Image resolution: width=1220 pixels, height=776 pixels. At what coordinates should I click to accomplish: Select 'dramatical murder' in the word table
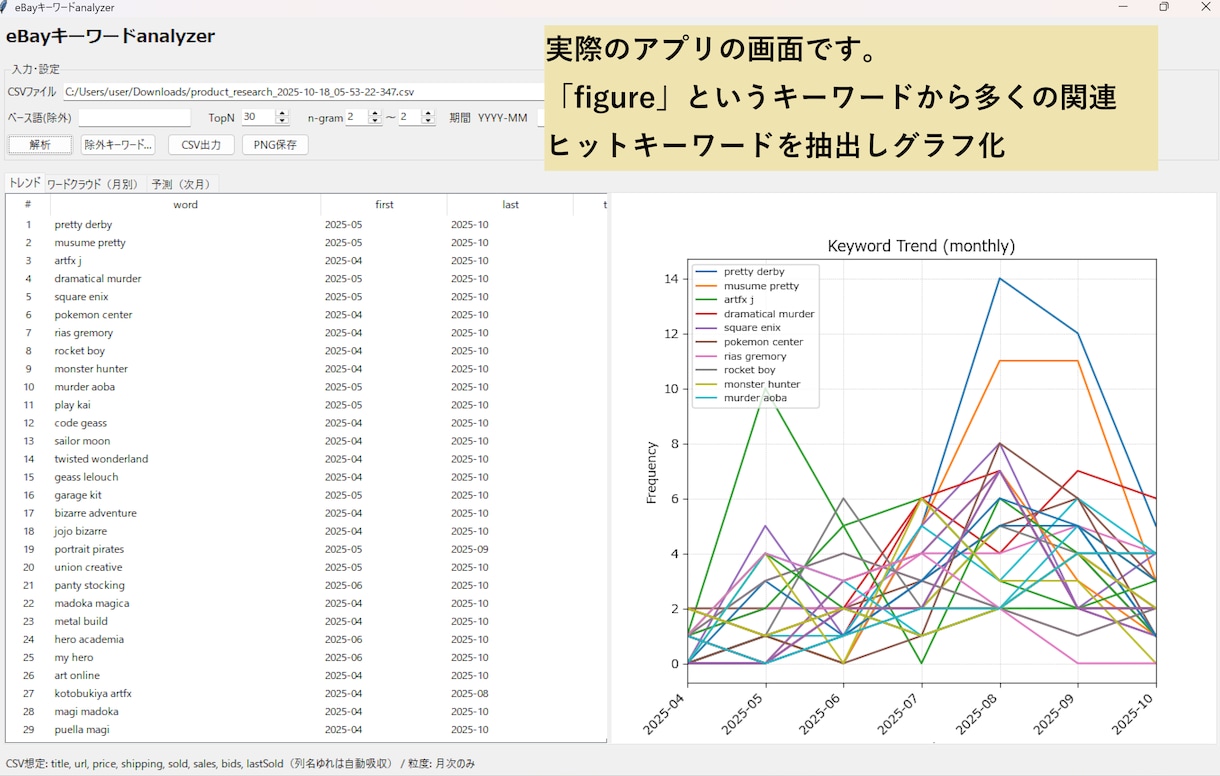click(306, 279)
